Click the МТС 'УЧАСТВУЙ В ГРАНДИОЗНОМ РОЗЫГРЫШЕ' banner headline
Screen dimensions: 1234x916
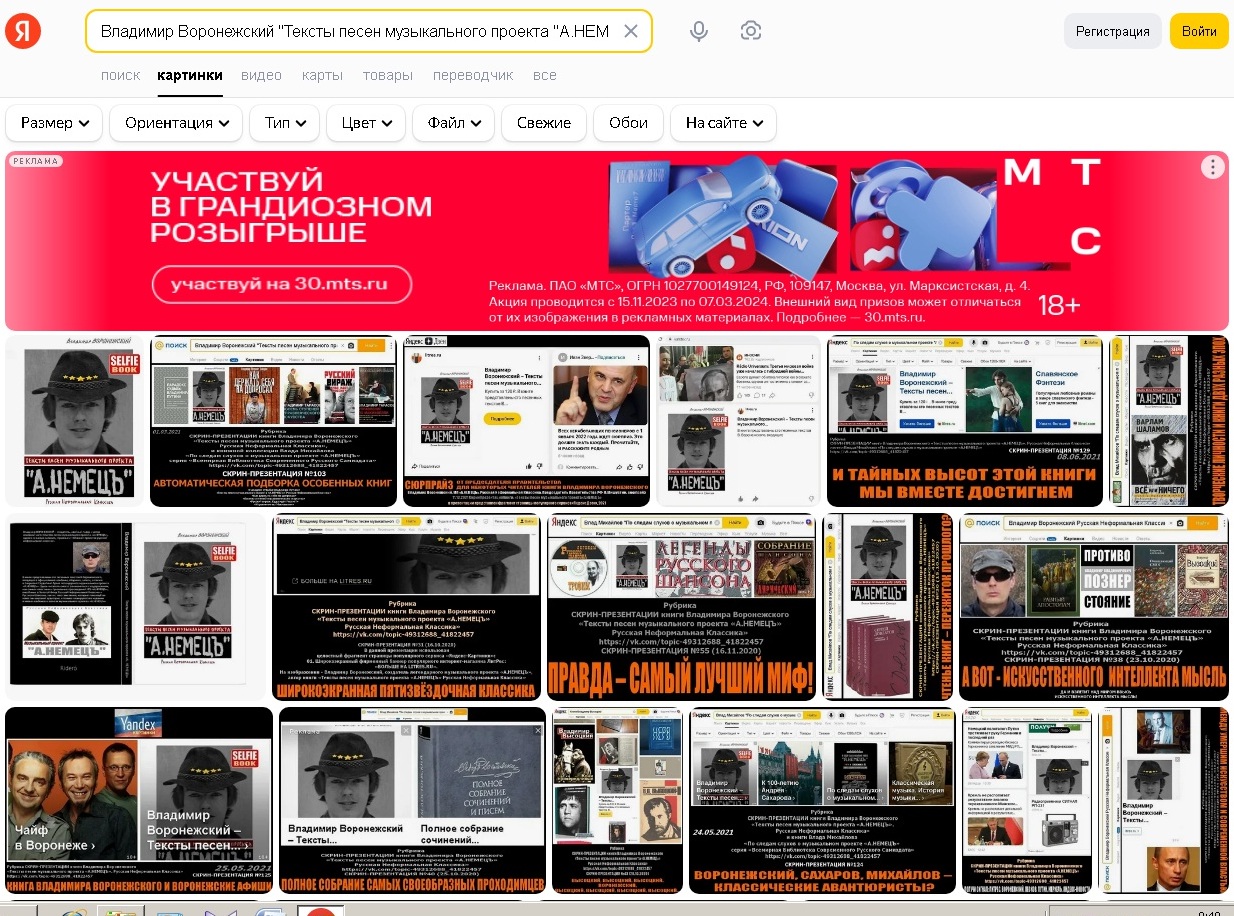(291, 208)
